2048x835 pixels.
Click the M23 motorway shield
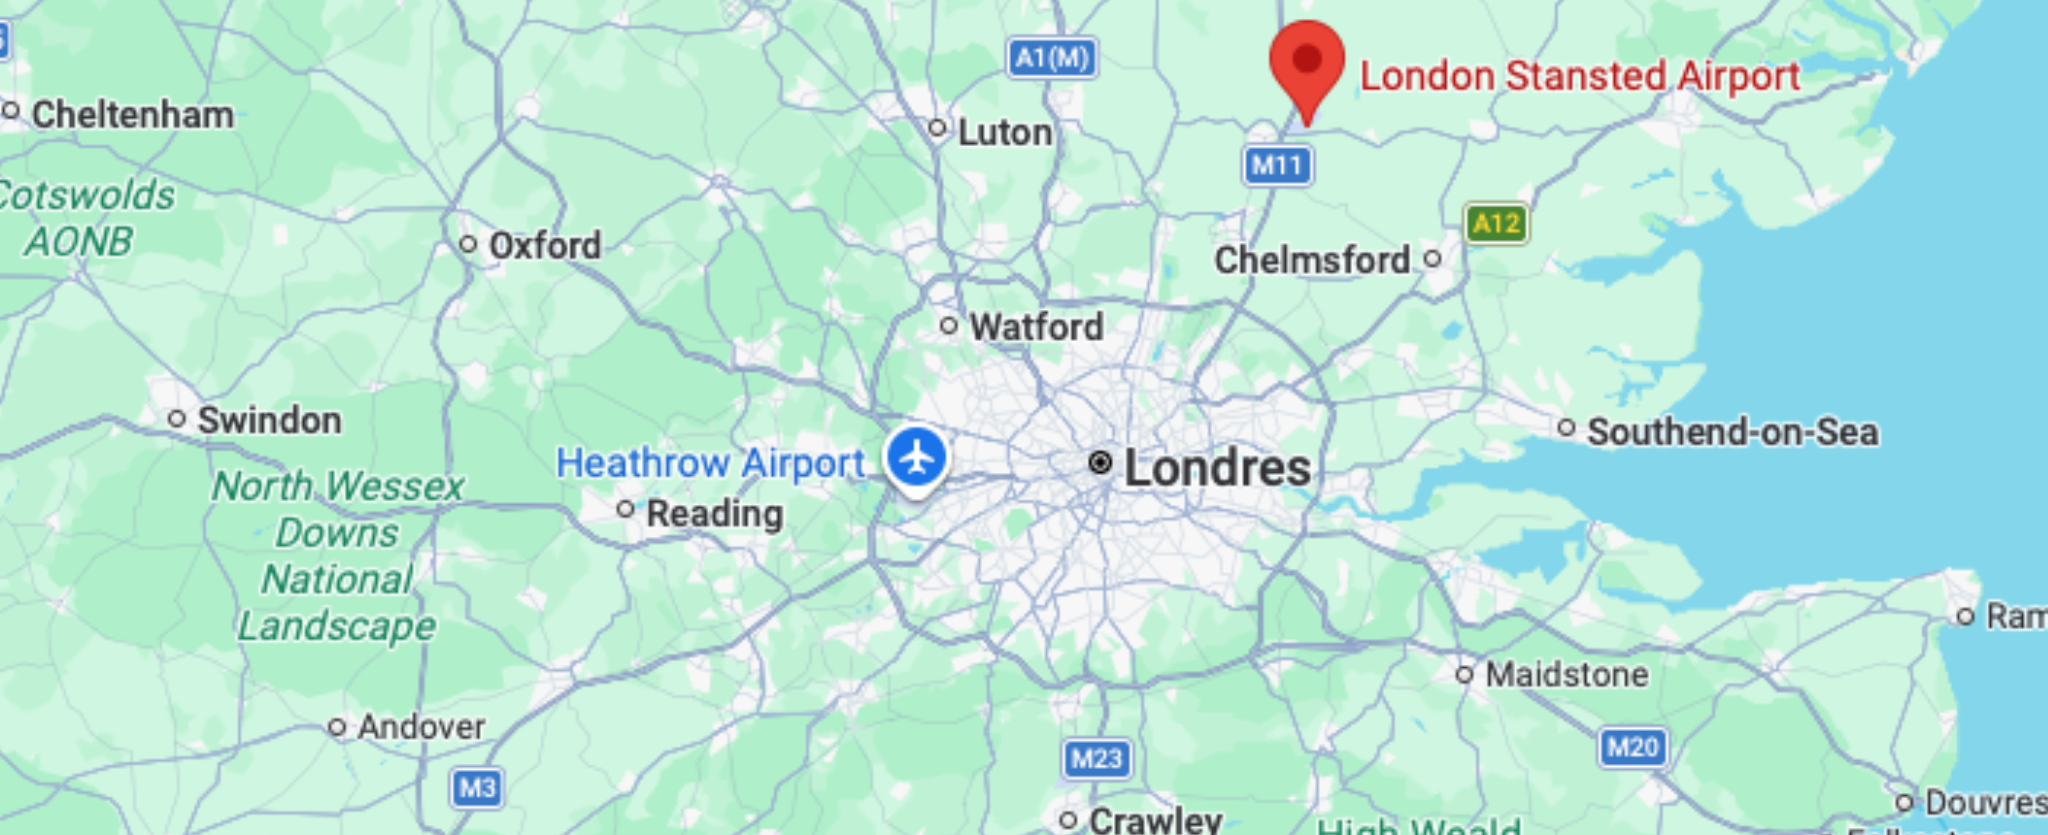1097,759
